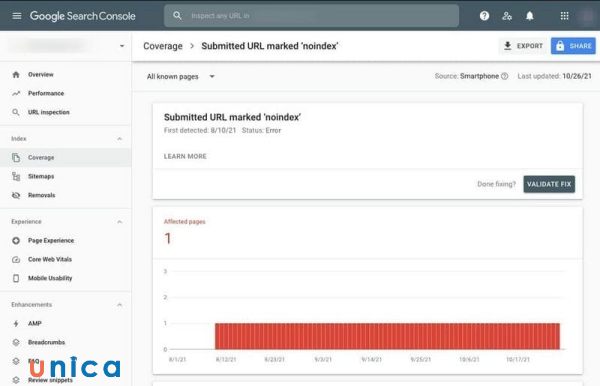Open the property selector dropdown
Viewport: 600px width, 386px height.
(x=66, y=46)
